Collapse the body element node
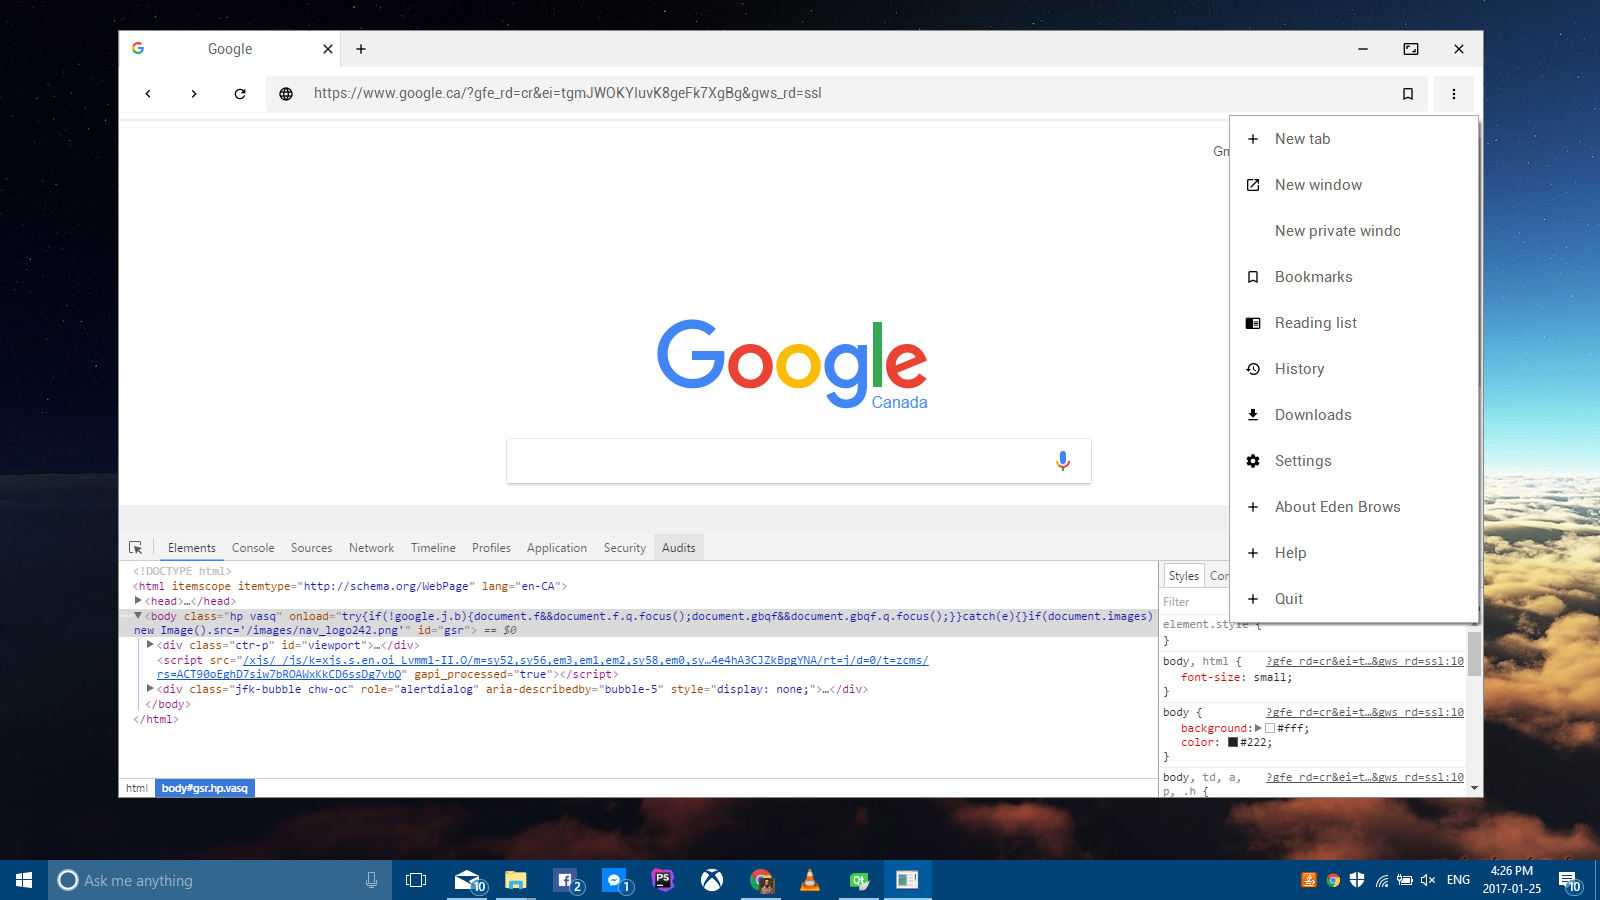Image resolution: width=1600 pixels, height=900 pixels. [138, 616]
